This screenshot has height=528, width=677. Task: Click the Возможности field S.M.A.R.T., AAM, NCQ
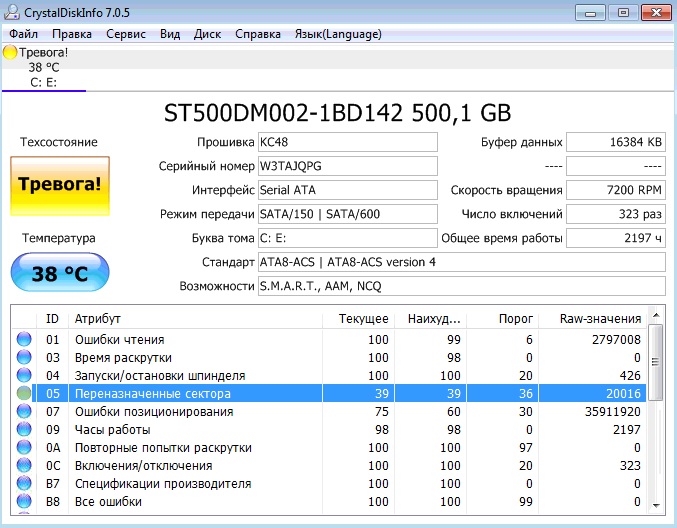pyautogui.click(x=462, y=286)
